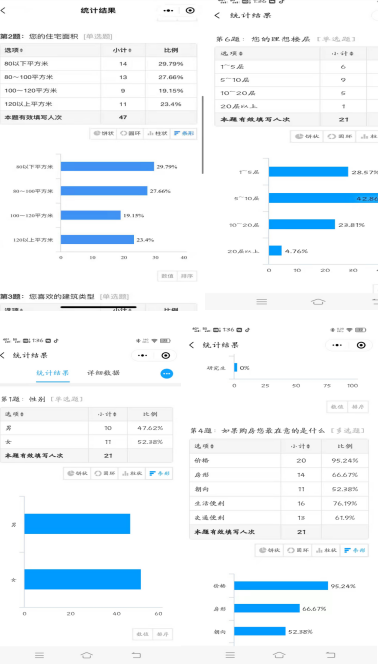The image size is (378, 667).
Task: Open the blue circular more-options button beside 详细数据
Action: click(x=166, y=373)
